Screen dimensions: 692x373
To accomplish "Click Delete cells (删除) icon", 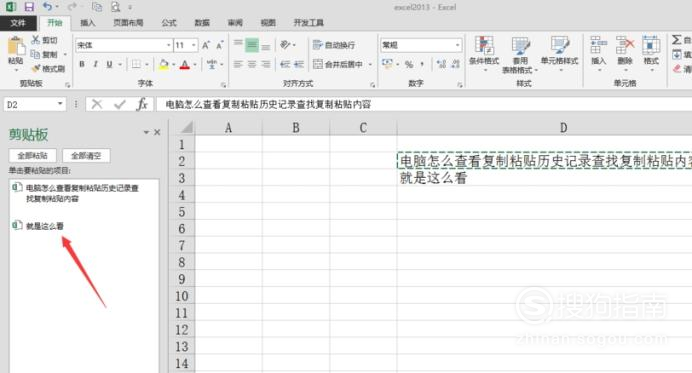I will [x=625, y=45].
